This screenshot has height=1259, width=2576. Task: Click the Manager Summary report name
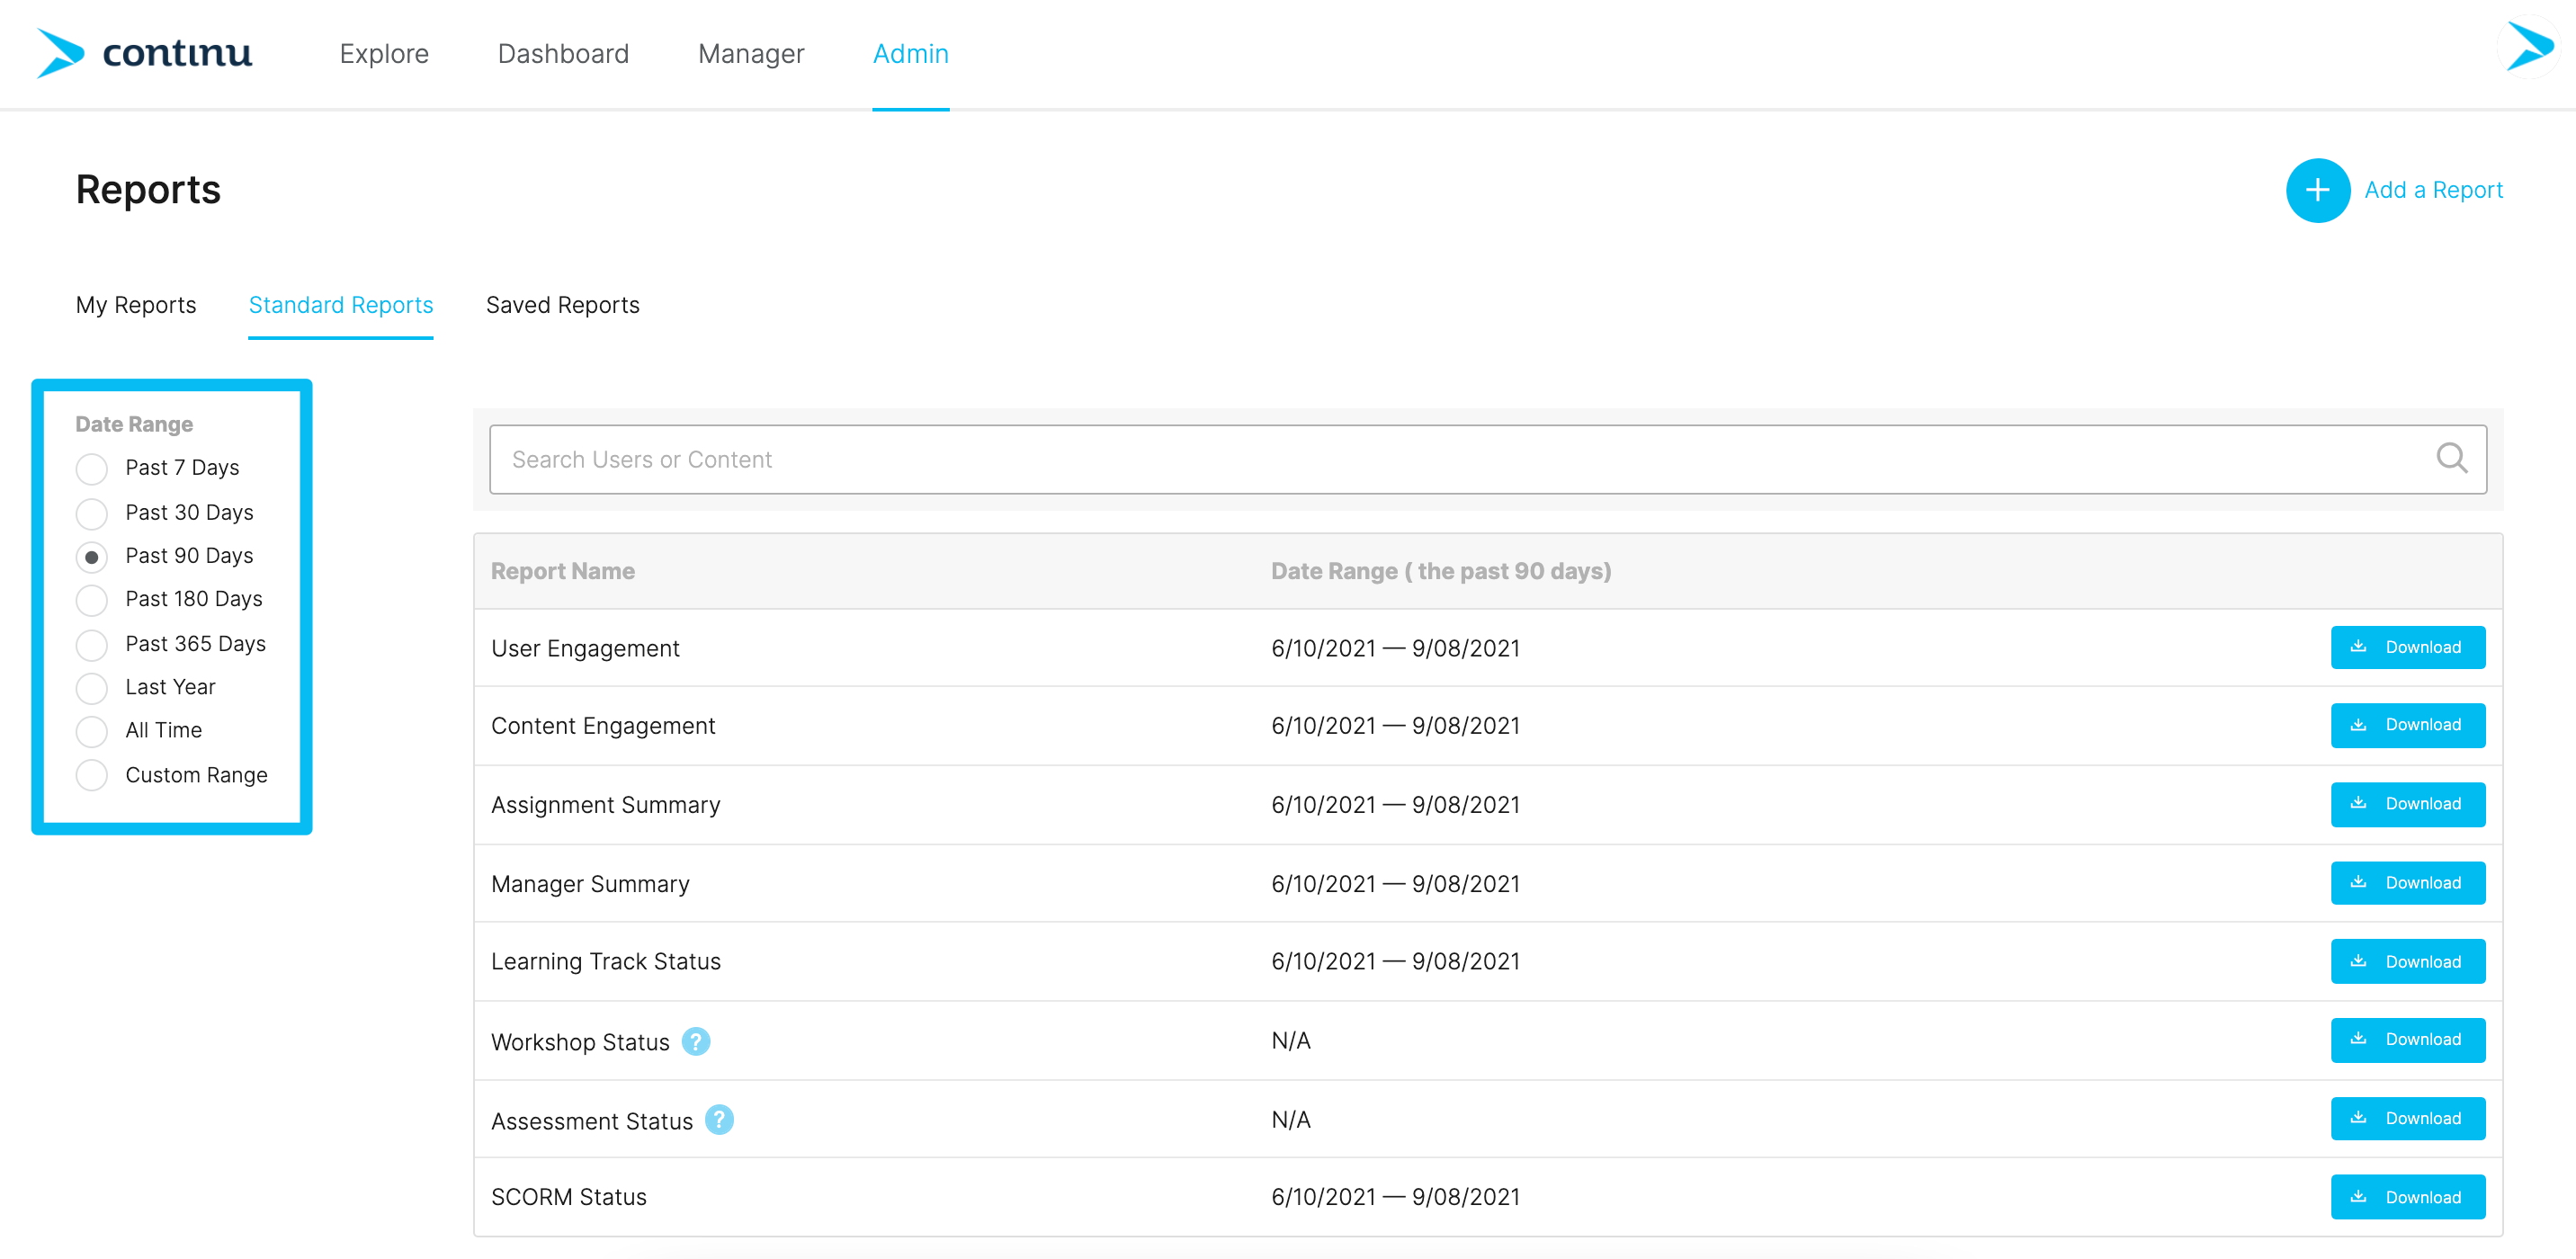click(590, 884)
